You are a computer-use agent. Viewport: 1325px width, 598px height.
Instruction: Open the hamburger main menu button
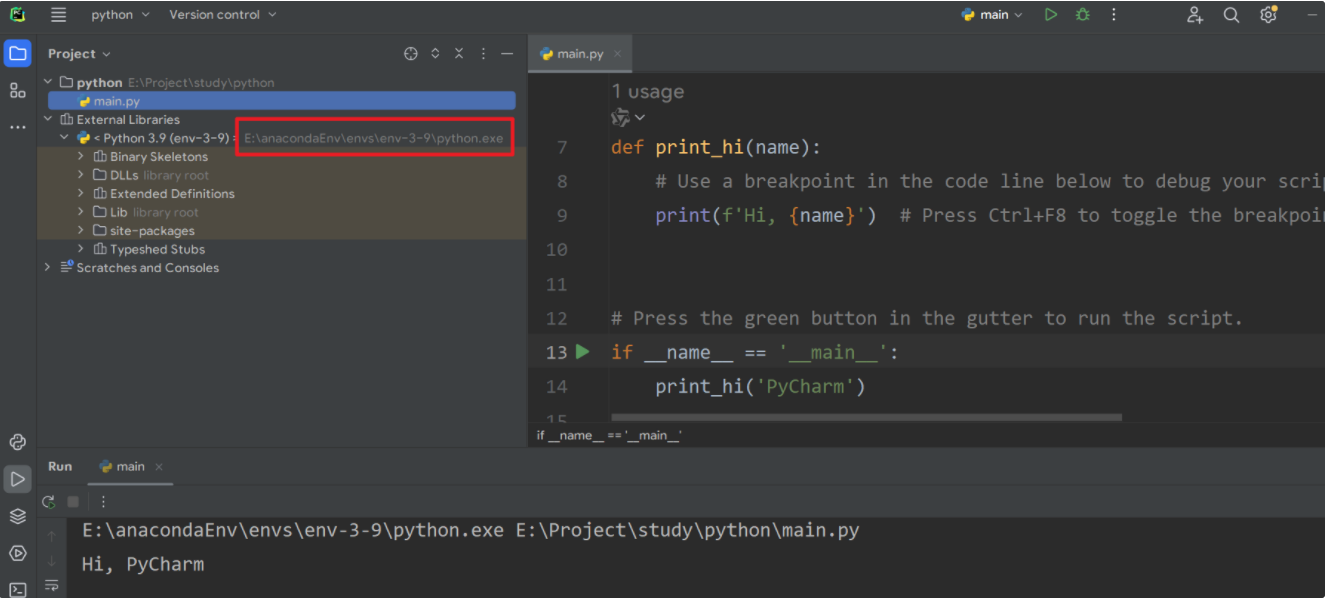tap(59, 15)
